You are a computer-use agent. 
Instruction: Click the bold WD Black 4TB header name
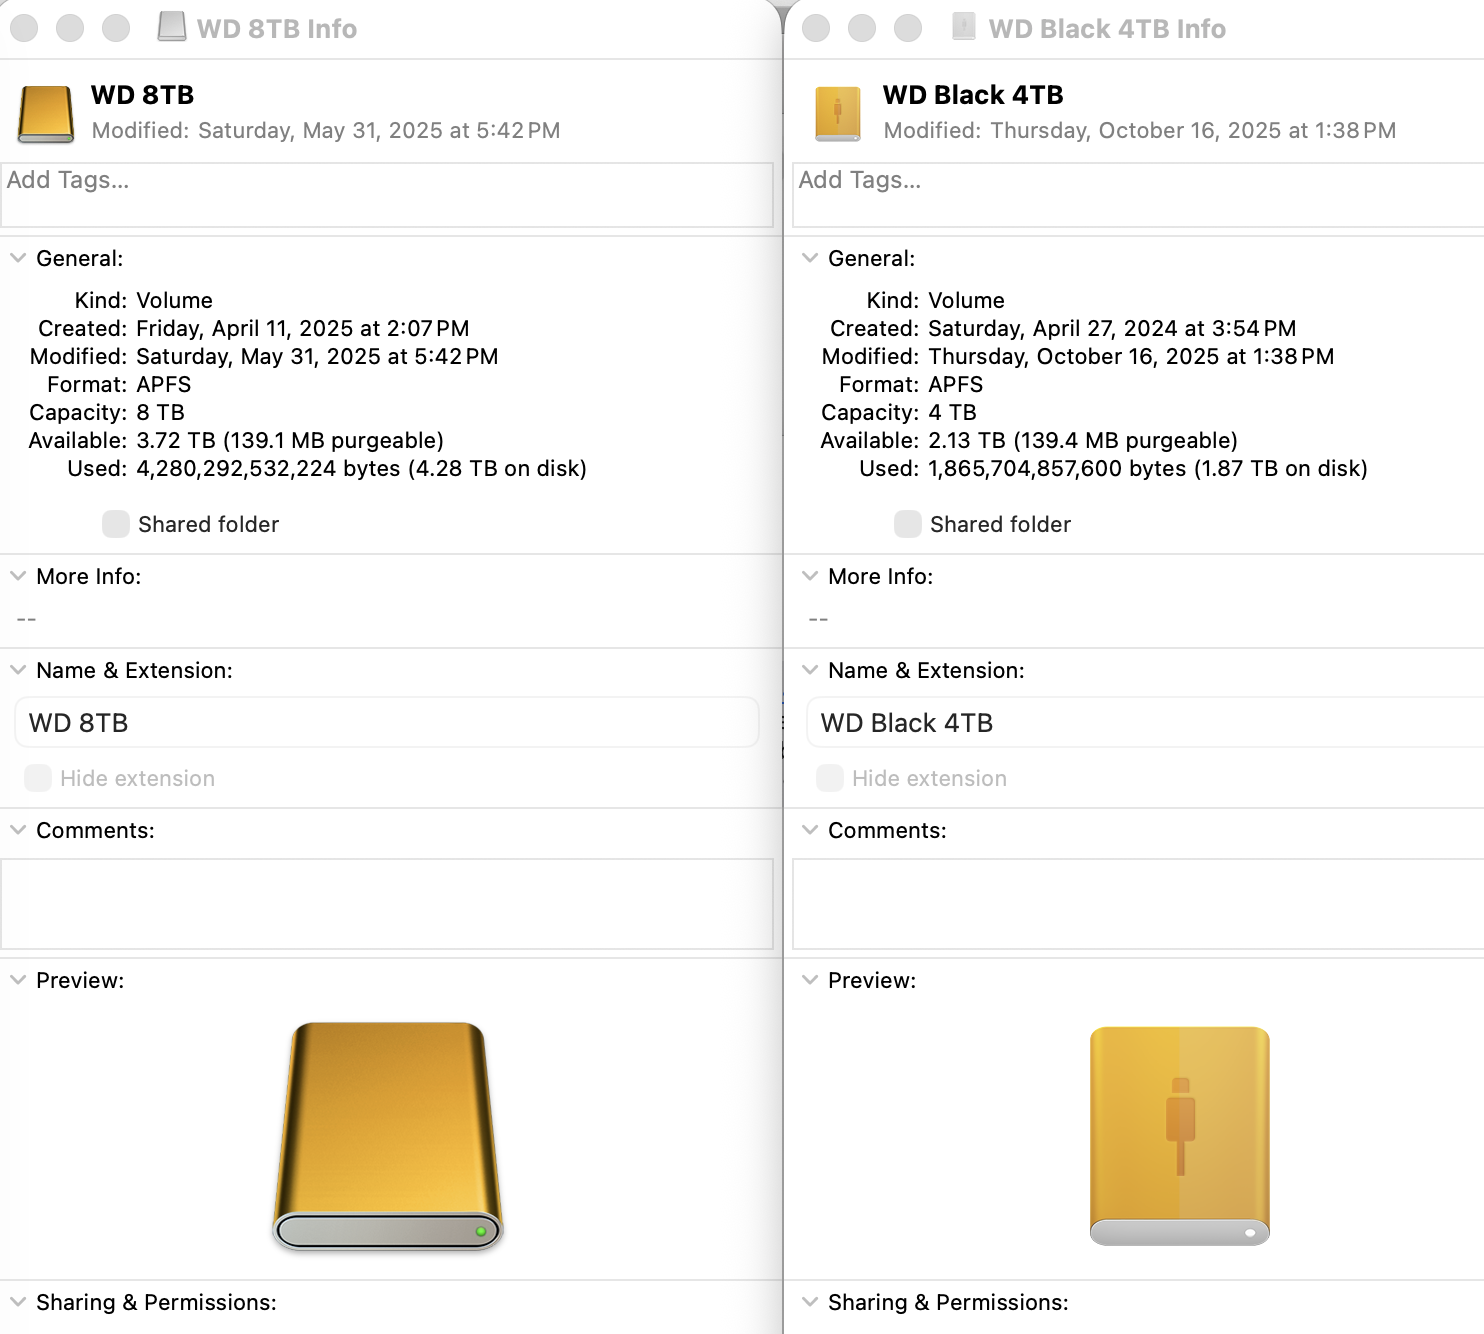973,95
